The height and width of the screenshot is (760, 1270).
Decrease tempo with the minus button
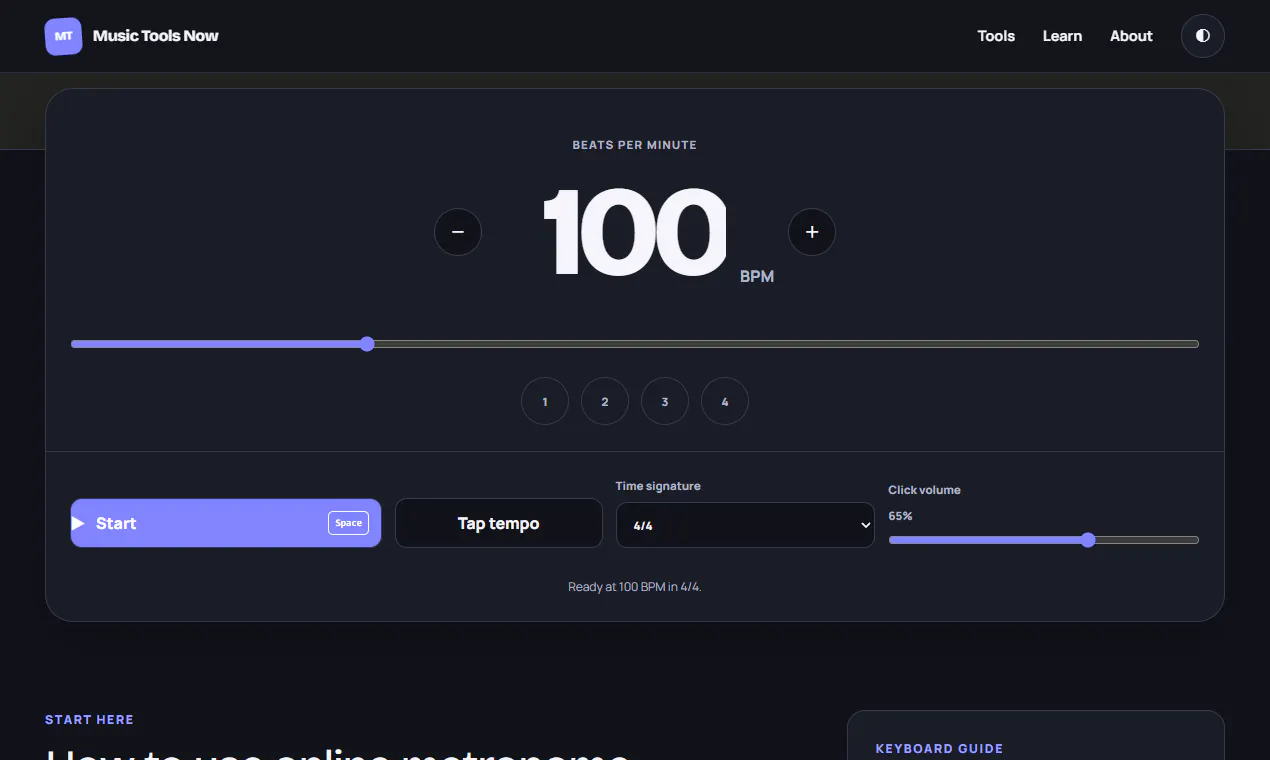(x=458, y=232)
